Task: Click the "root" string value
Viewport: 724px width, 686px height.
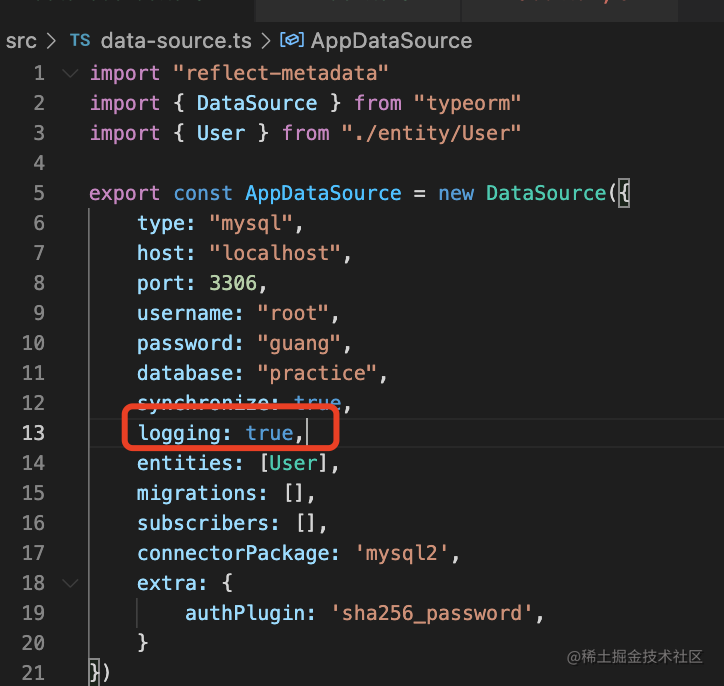Action: click(x=293, y=313)
